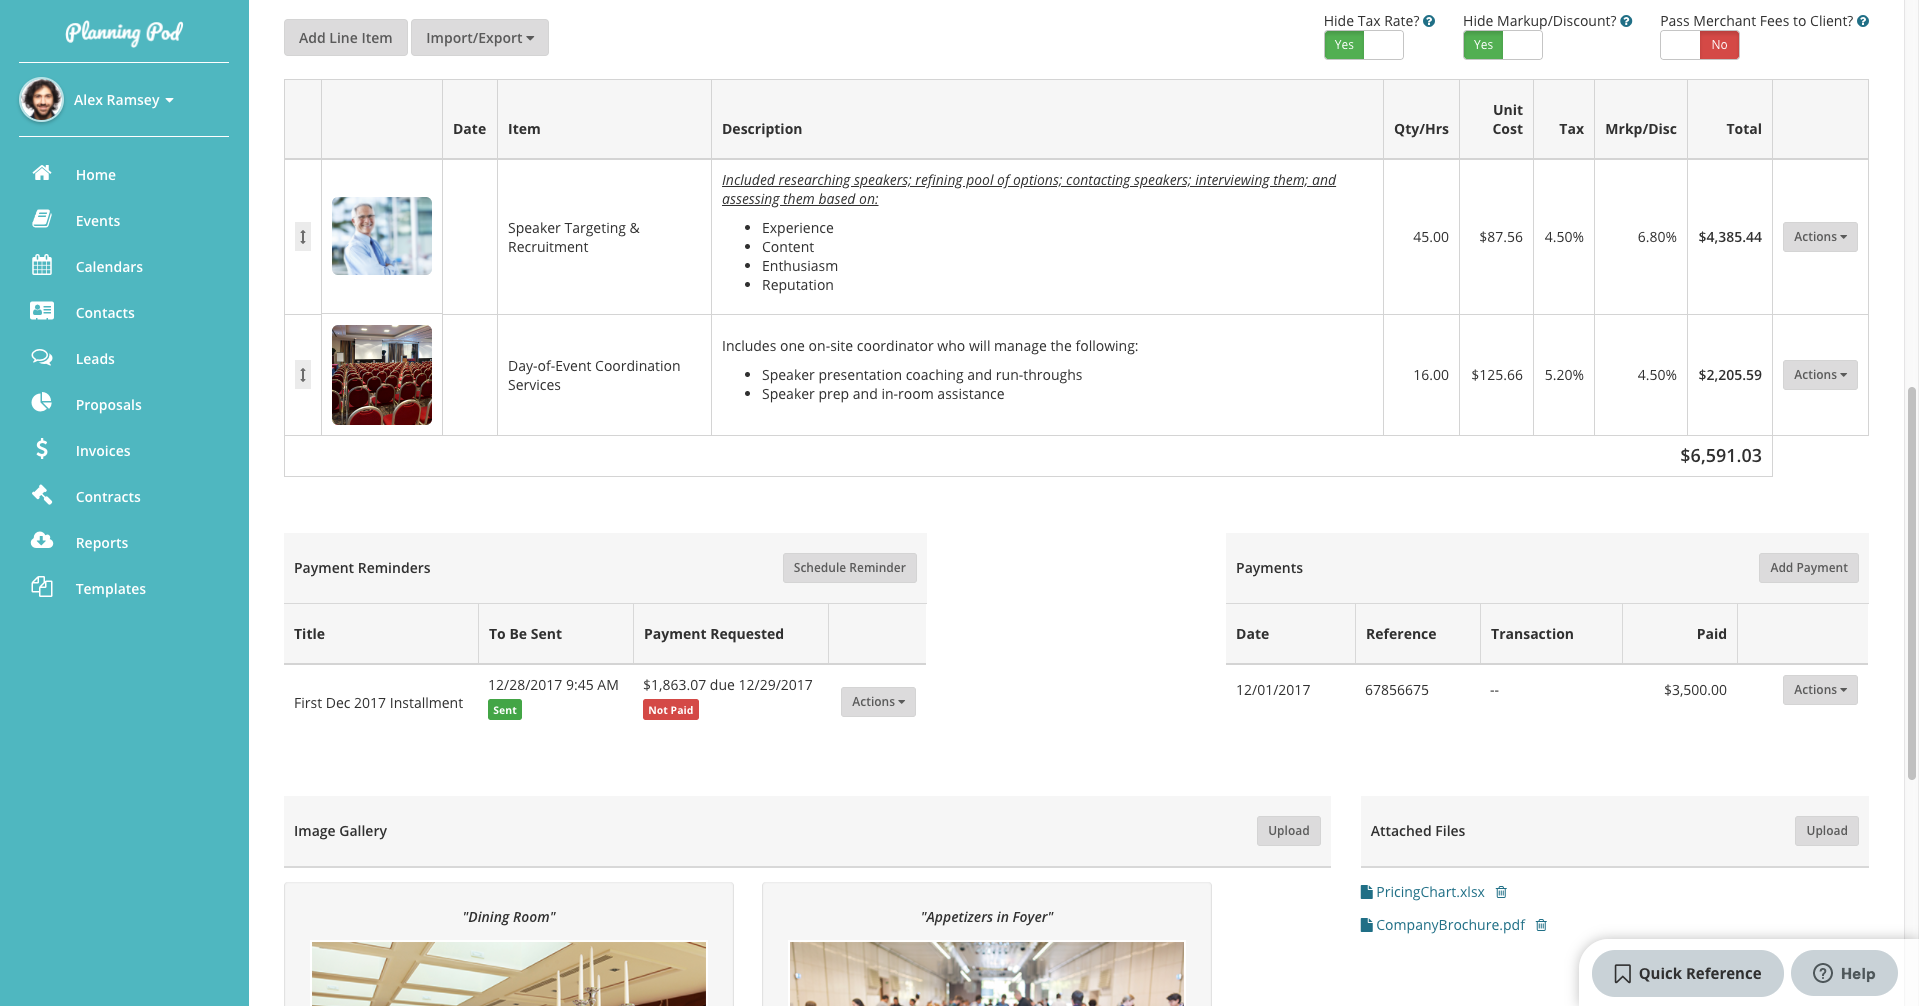The height and width of the screenshot is (1006, 1919).
Task: Click the trash icon next to PricingChart.xlsx
Action: [1501, 892]
